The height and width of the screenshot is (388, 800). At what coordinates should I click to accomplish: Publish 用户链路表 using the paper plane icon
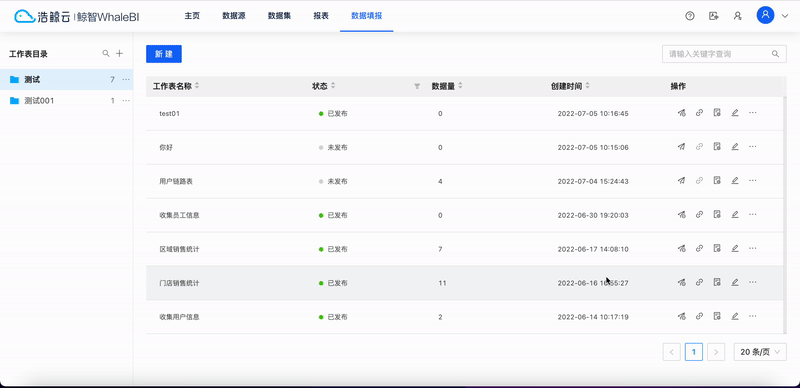(681, 180)
